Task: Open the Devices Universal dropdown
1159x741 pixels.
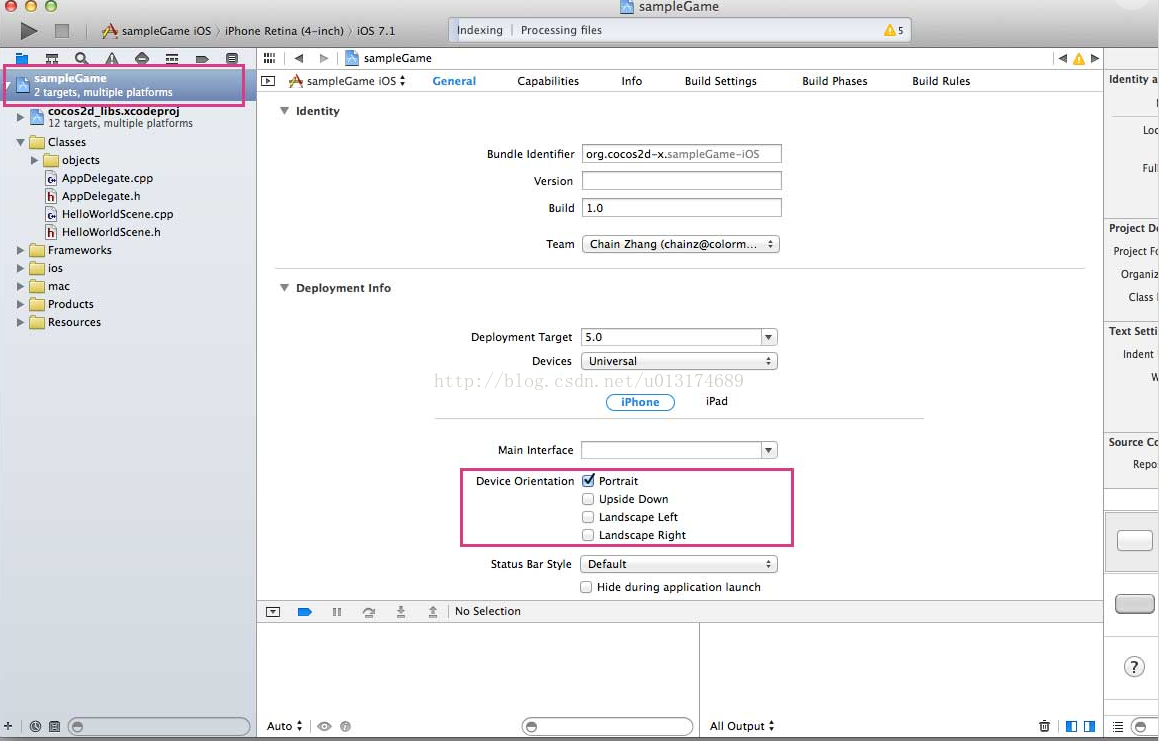Action: (679, 361)
